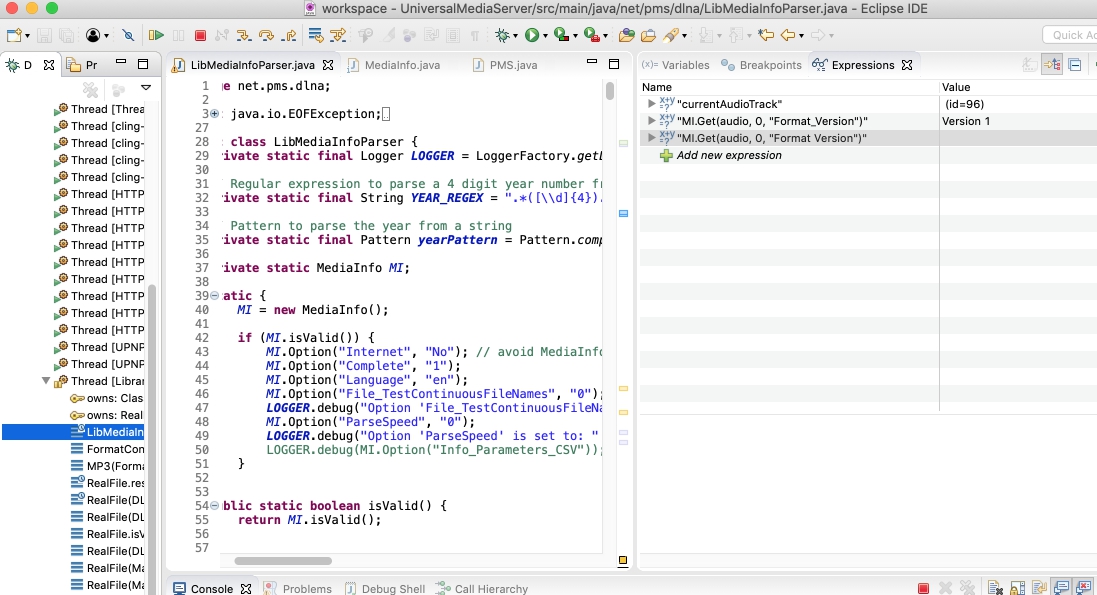This screenshot has width=1097, height=595.
Task: Expand collapsed imports at line 3
Action: point(215,114)
